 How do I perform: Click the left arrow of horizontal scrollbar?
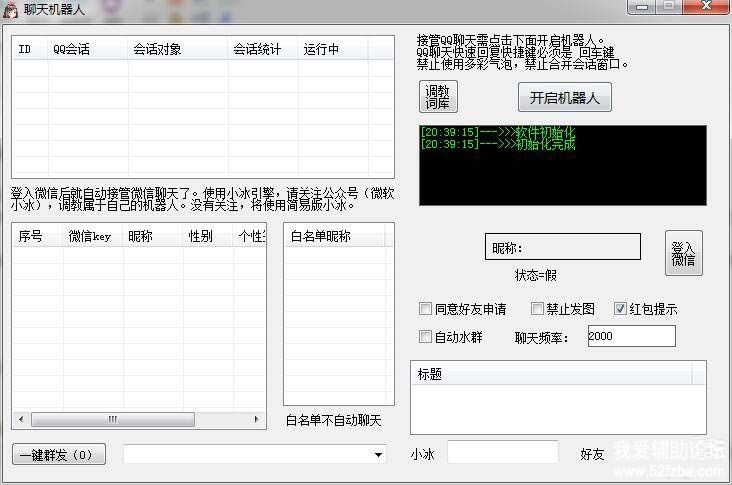[20, 420]
